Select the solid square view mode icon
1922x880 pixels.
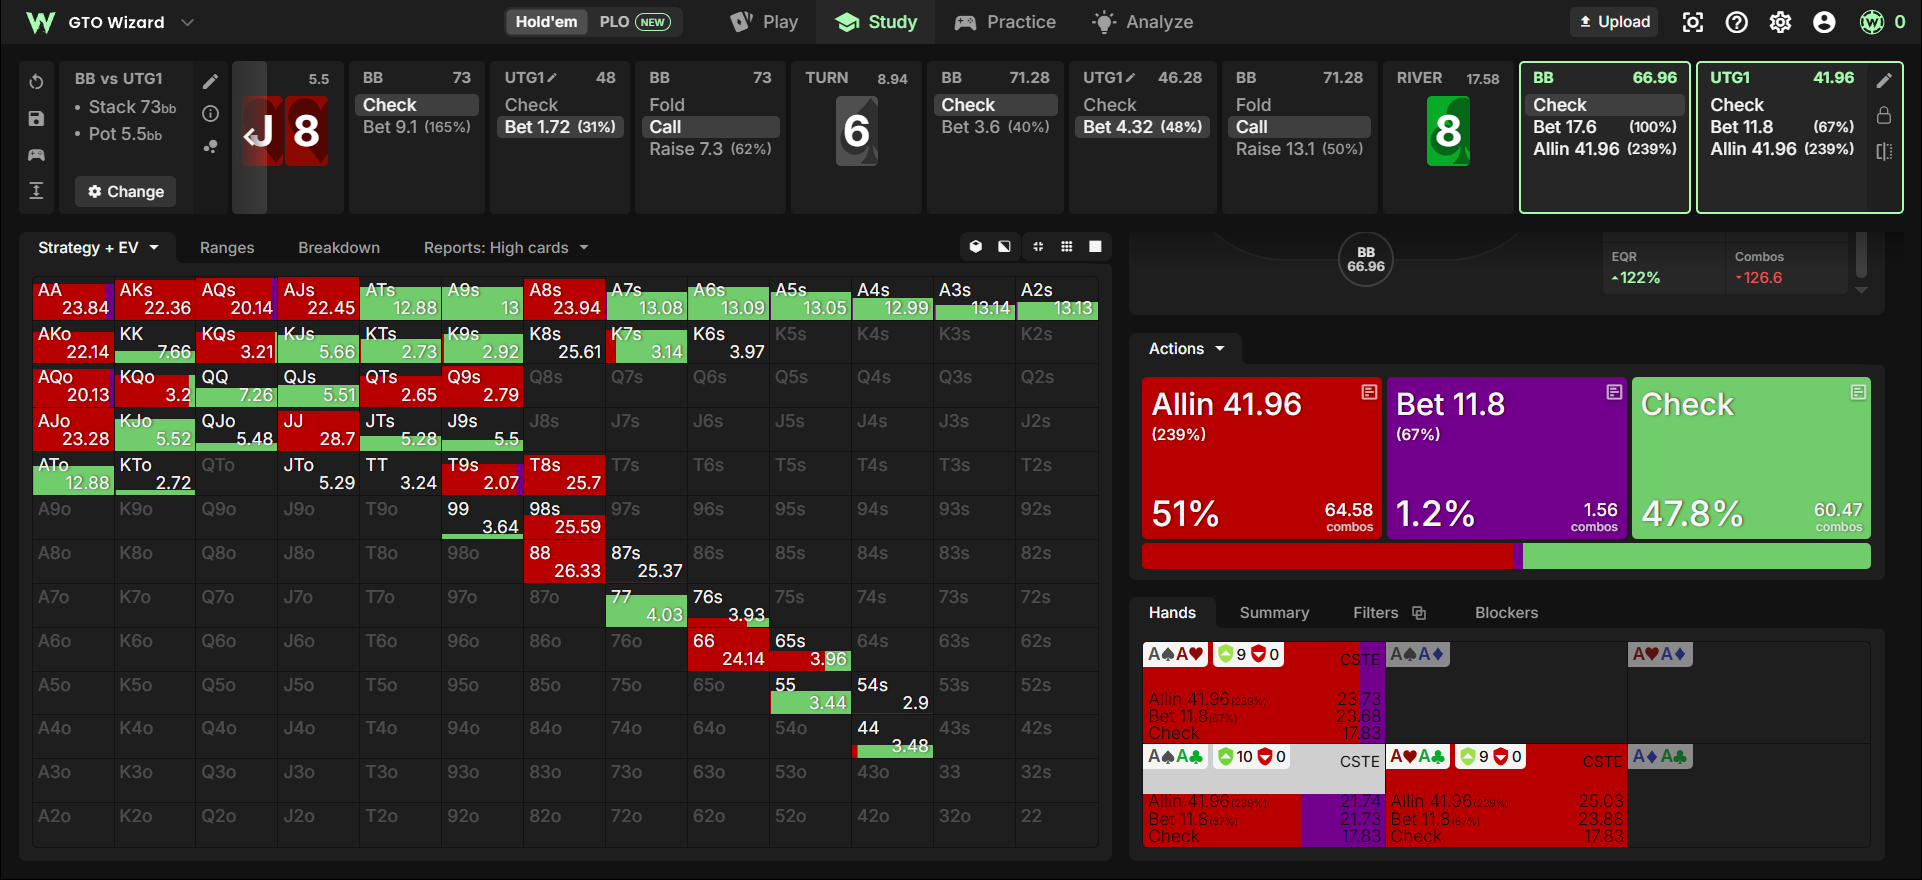[x=1095, y=246]
